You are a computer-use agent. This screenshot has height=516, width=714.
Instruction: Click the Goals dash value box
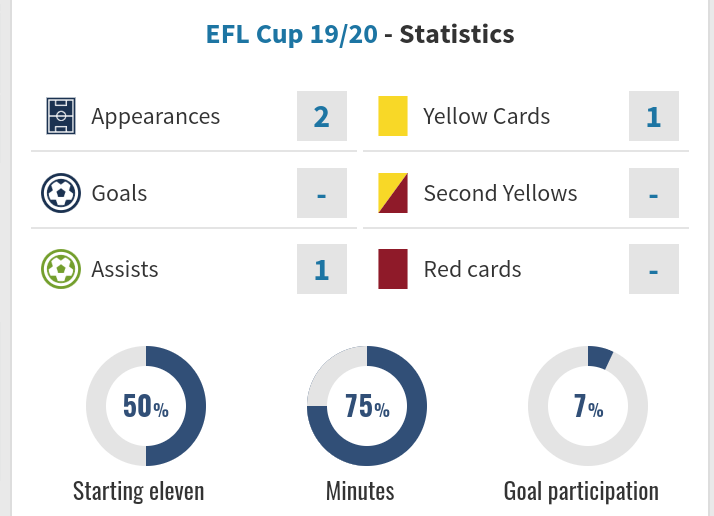[x=321, y=192]
